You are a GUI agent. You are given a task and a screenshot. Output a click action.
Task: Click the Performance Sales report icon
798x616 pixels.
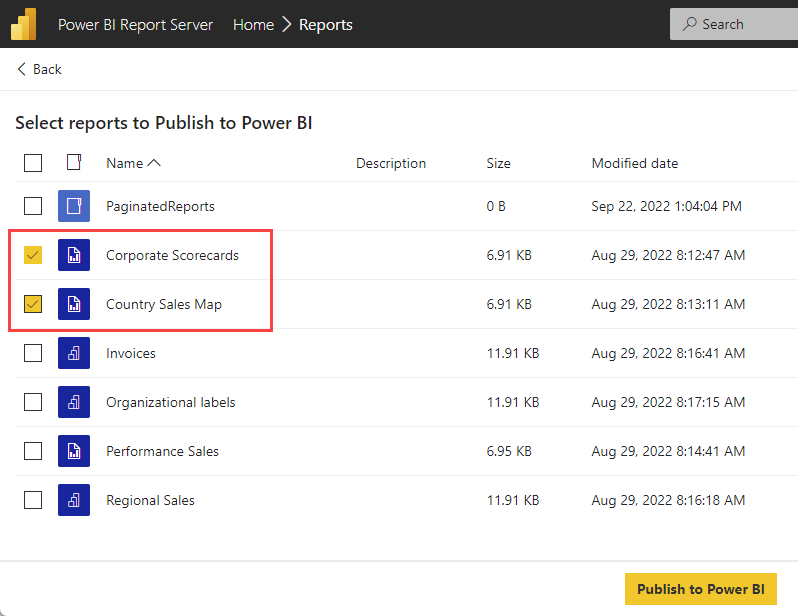(74, 451)
